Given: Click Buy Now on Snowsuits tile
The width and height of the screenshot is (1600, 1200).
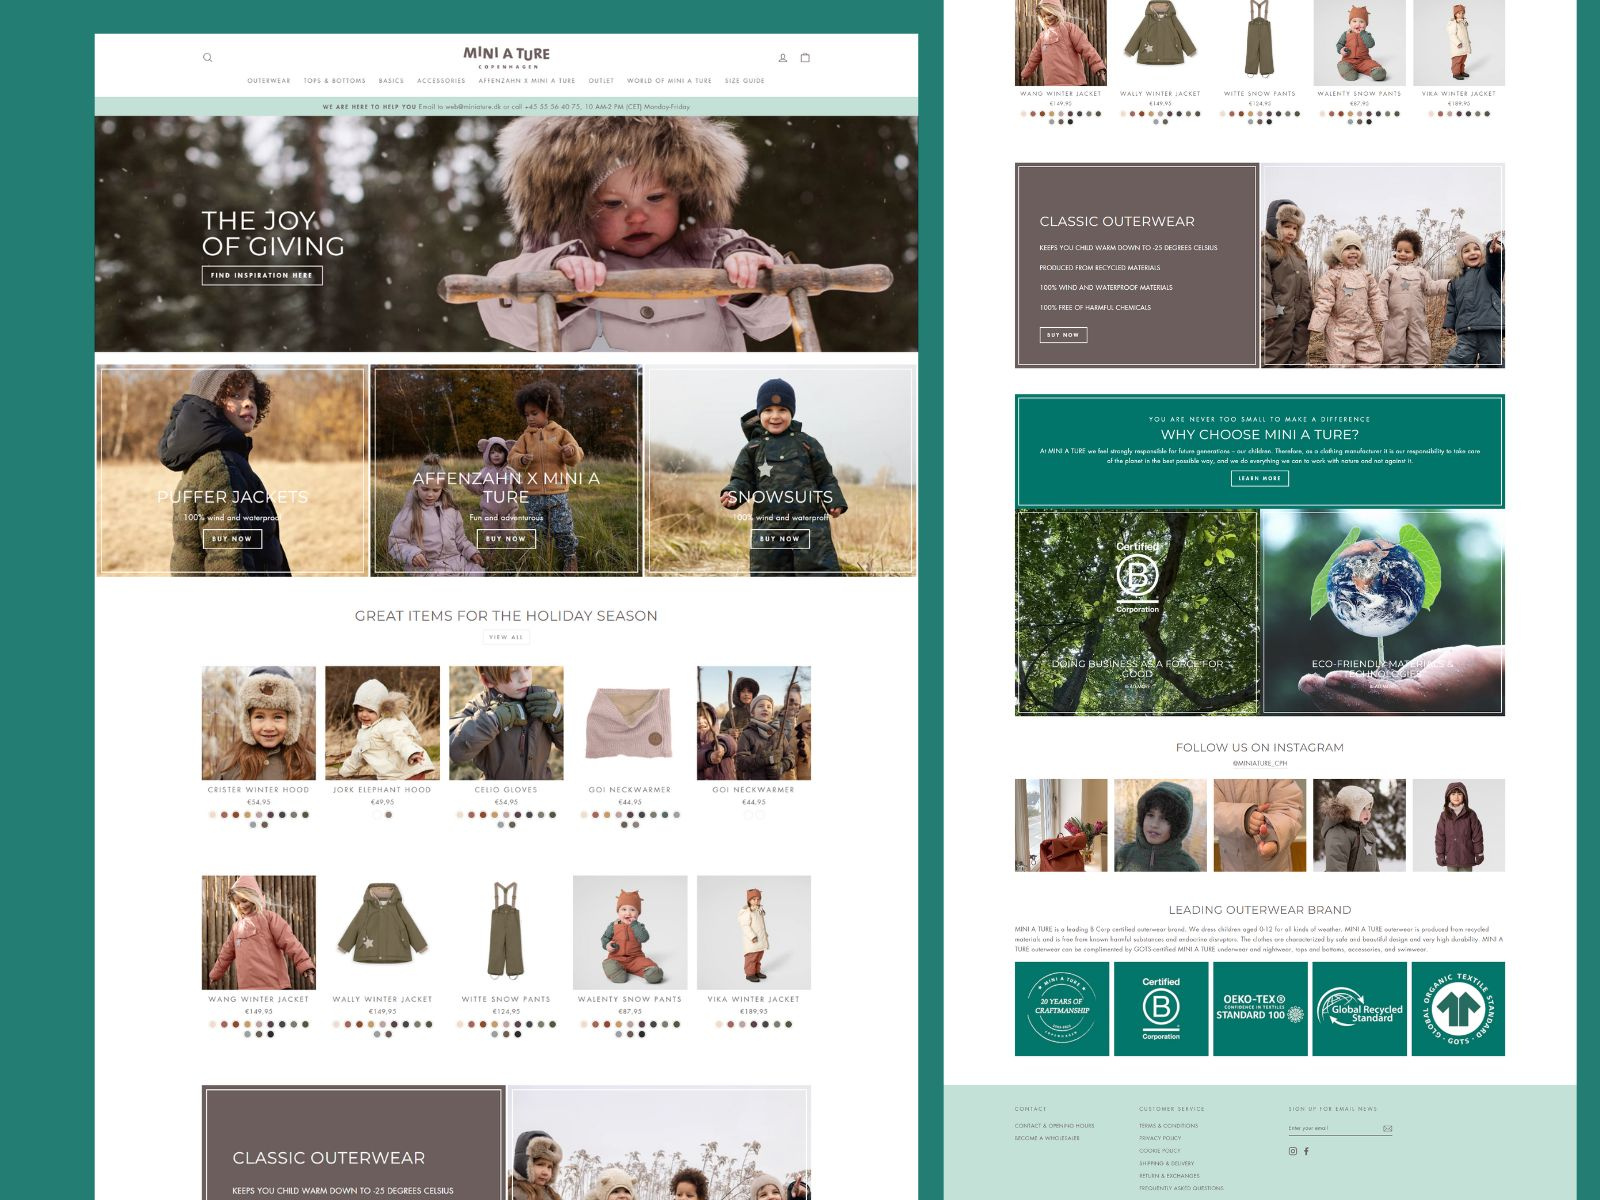Looking at the screenshot, I should [780, 539].
